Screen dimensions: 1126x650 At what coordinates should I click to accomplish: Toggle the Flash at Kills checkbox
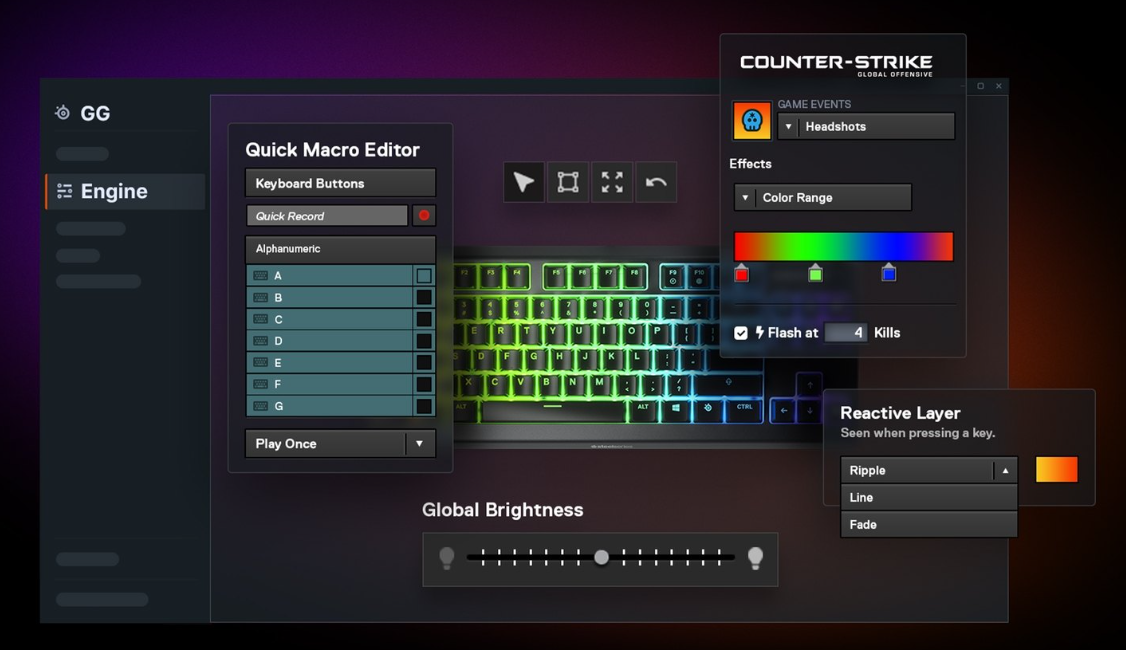pos(740,333)
